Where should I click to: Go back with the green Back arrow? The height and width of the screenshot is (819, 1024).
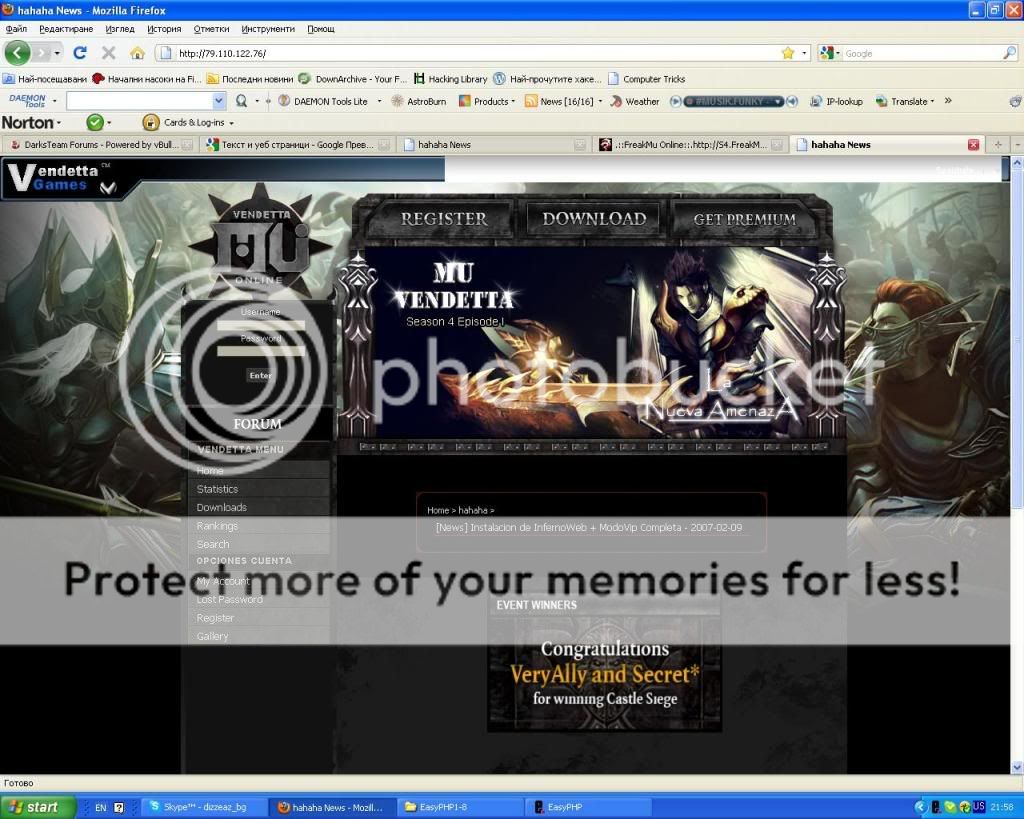[18, 53]
